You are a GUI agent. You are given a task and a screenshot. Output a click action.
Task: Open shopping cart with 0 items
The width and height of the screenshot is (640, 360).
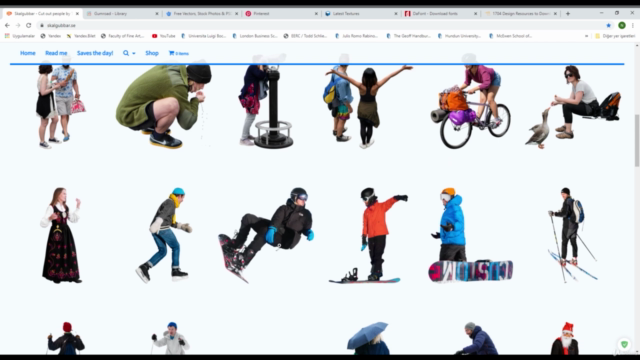tap(178, 53)
